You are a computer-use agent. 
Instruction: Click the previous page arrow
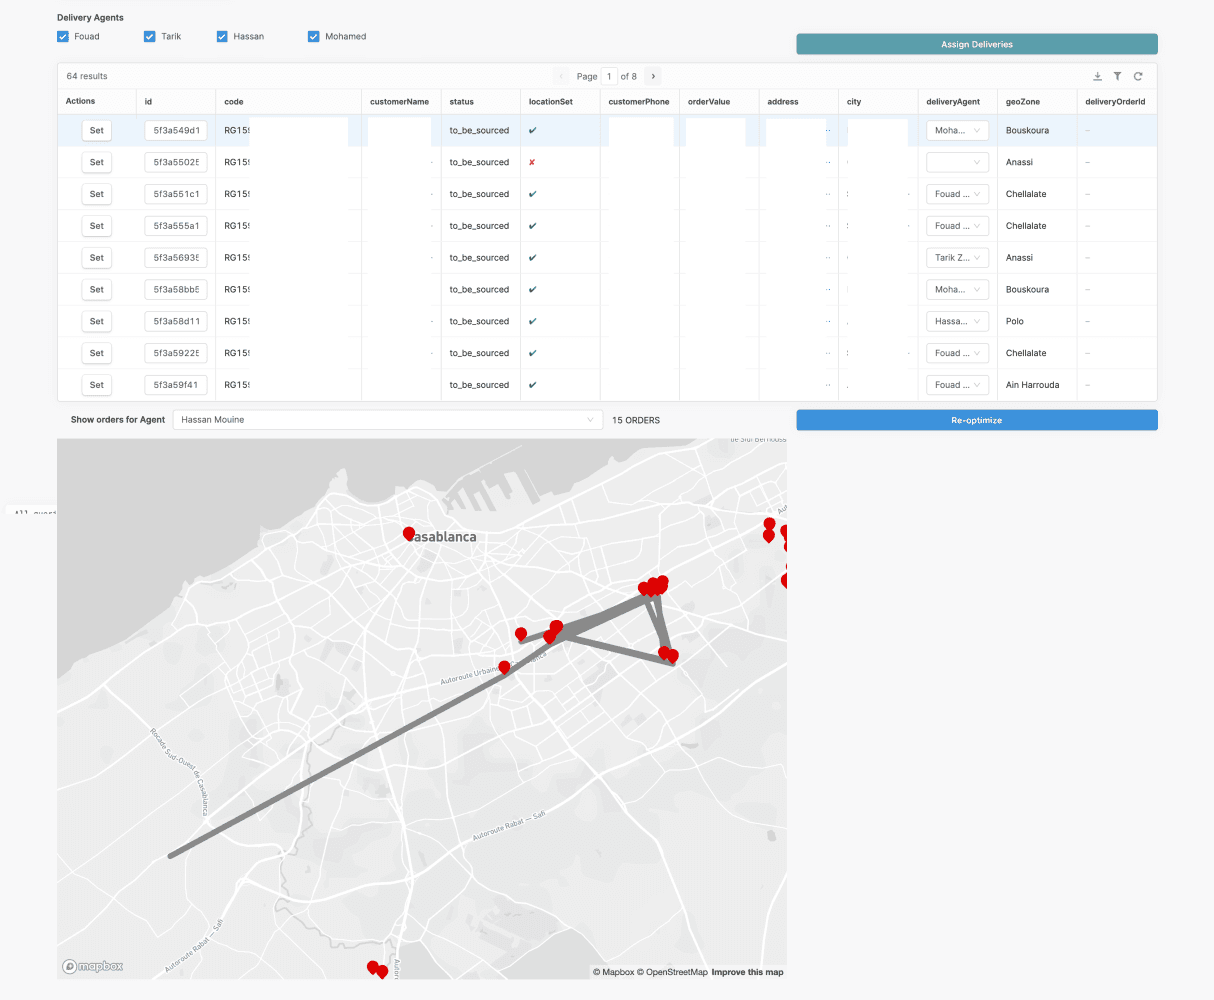(561, 76)
